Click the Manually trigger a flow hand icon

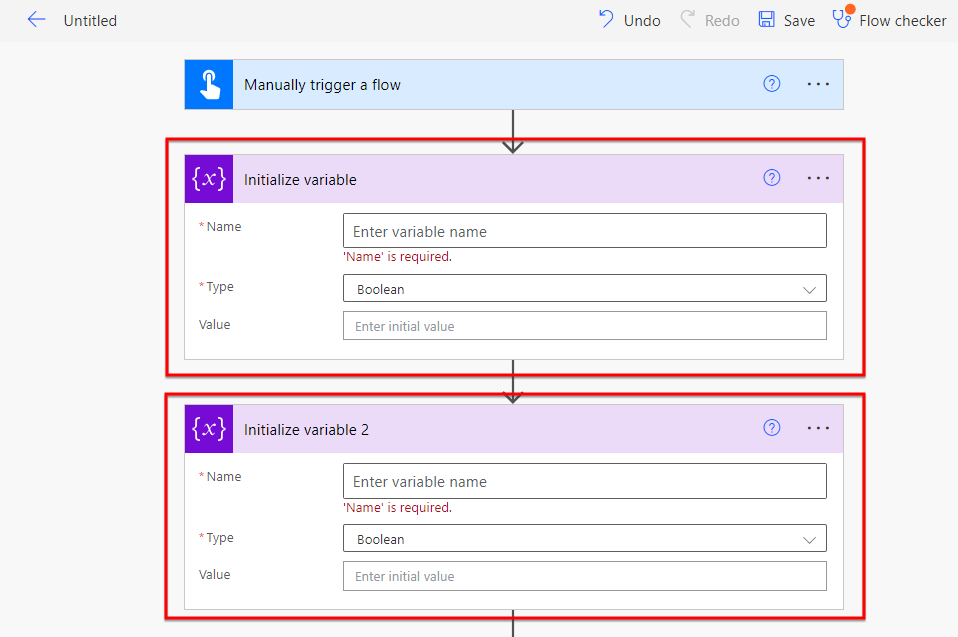pyautogui.click(x=208, y=85)
